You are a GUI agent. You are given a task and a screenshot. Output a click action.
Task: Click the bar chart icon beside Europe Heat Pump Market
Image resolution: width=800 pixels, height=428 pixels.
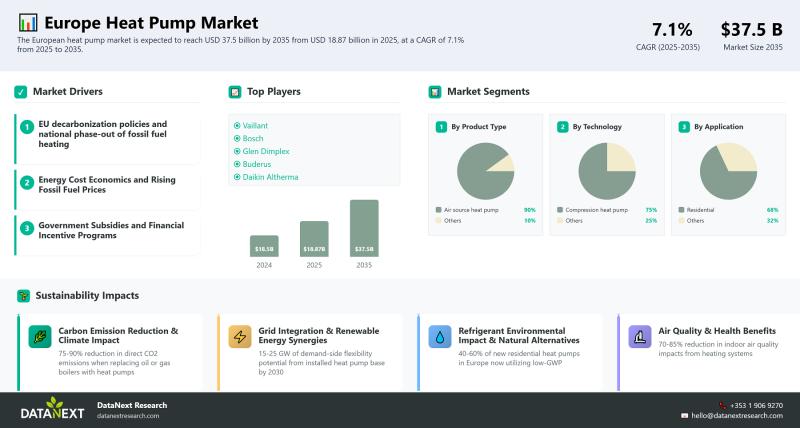point(28,22)
